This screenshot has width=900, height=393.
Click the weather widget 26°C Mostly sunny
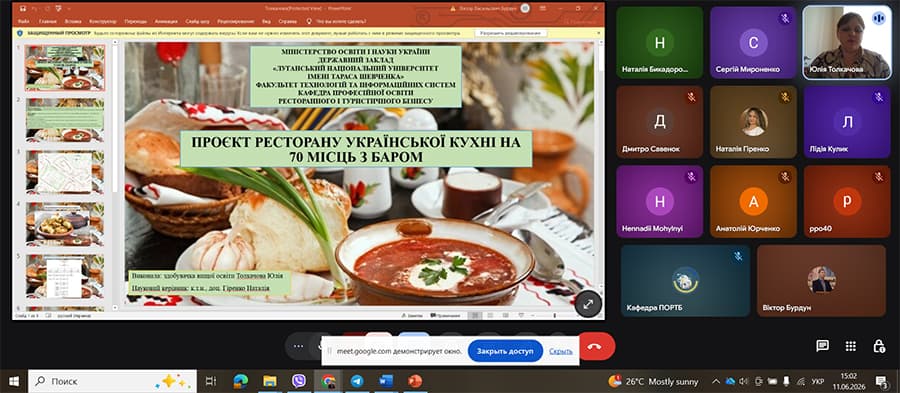[653, 381]
